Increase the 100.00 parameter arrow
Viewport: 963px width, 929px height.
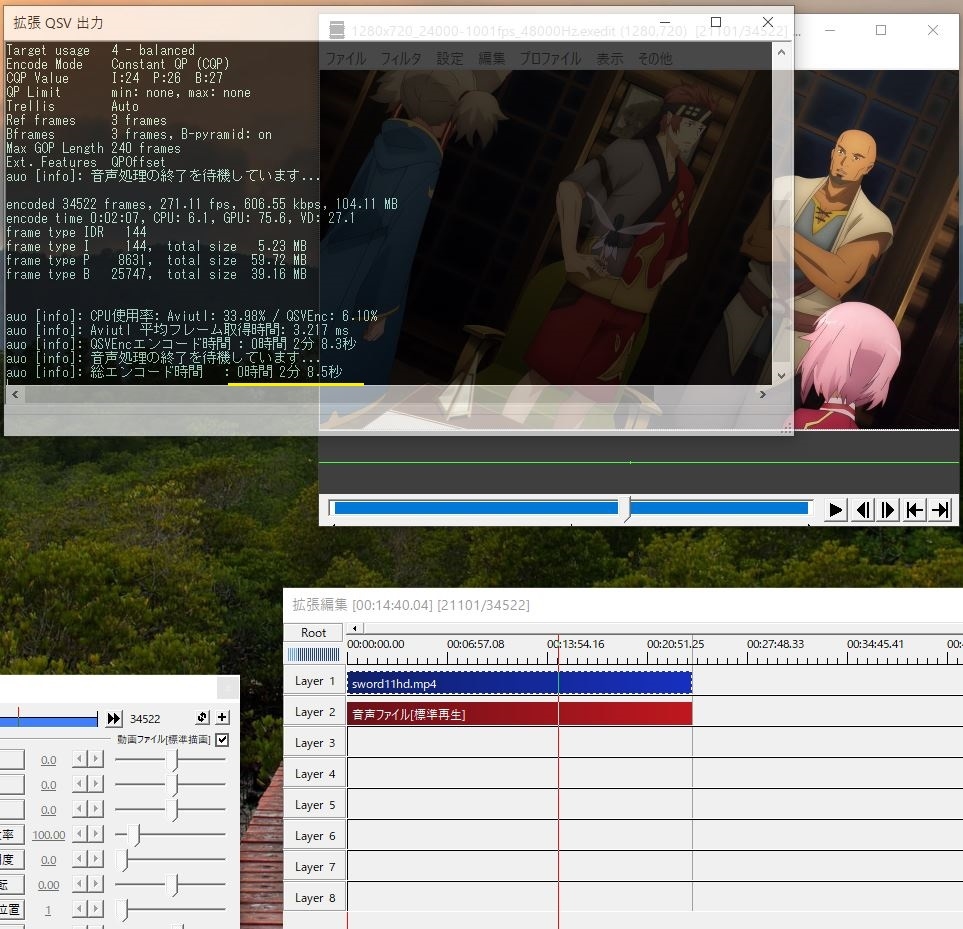(x=95, y=834)
